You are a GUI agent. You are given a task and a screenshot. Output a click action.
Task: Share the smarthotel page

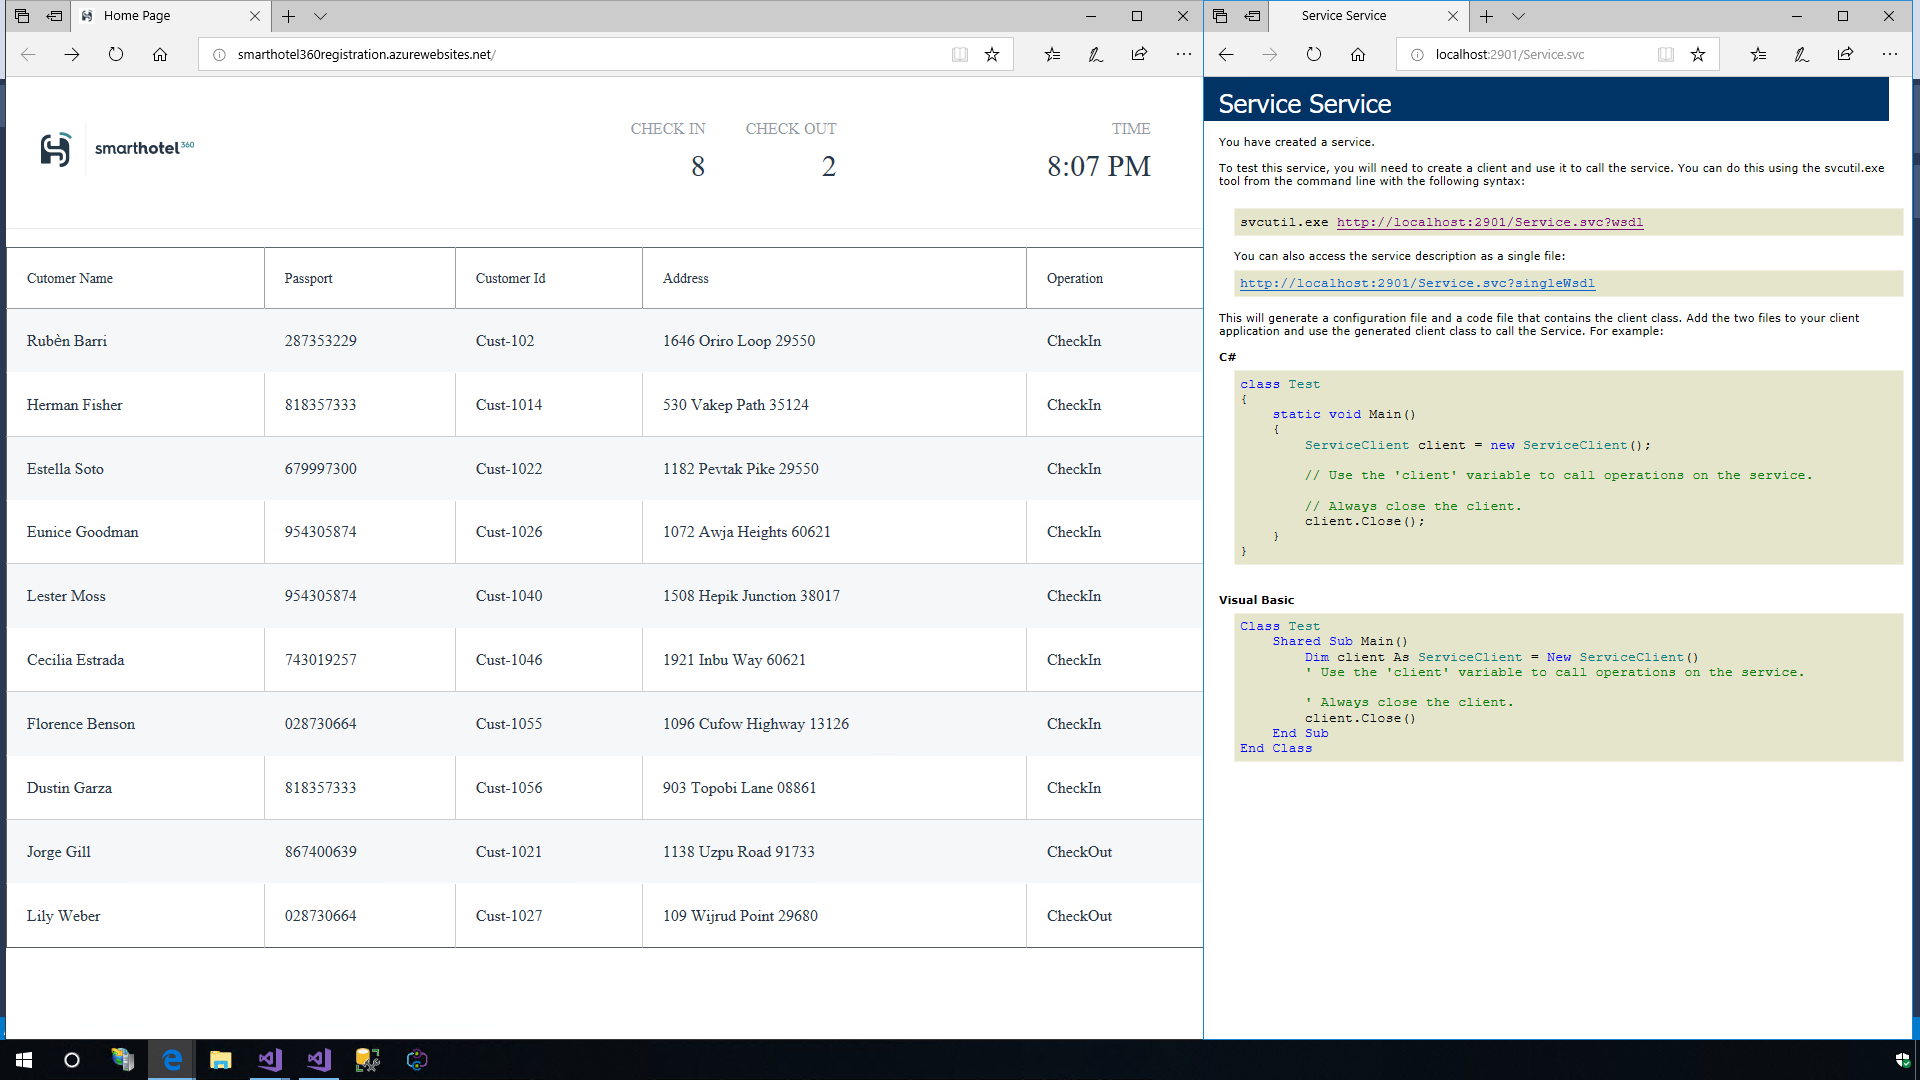[1139, 55]
